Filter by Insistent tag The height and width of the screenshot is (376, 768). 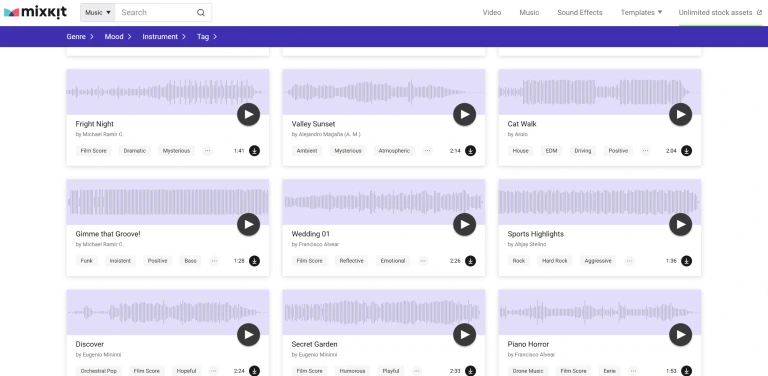click(x=120, y=261)
